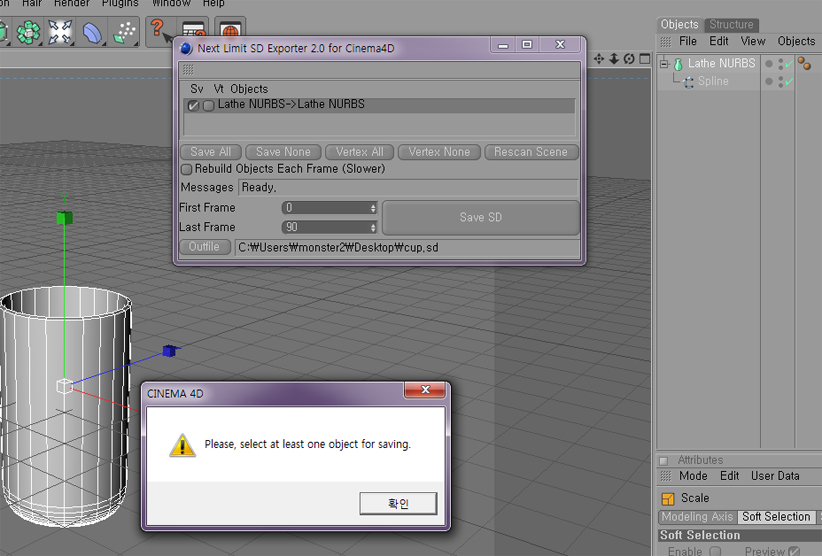Open the Attributes Edit menu
This screenshot has width=822, height=556.
(x=729, y=476)
